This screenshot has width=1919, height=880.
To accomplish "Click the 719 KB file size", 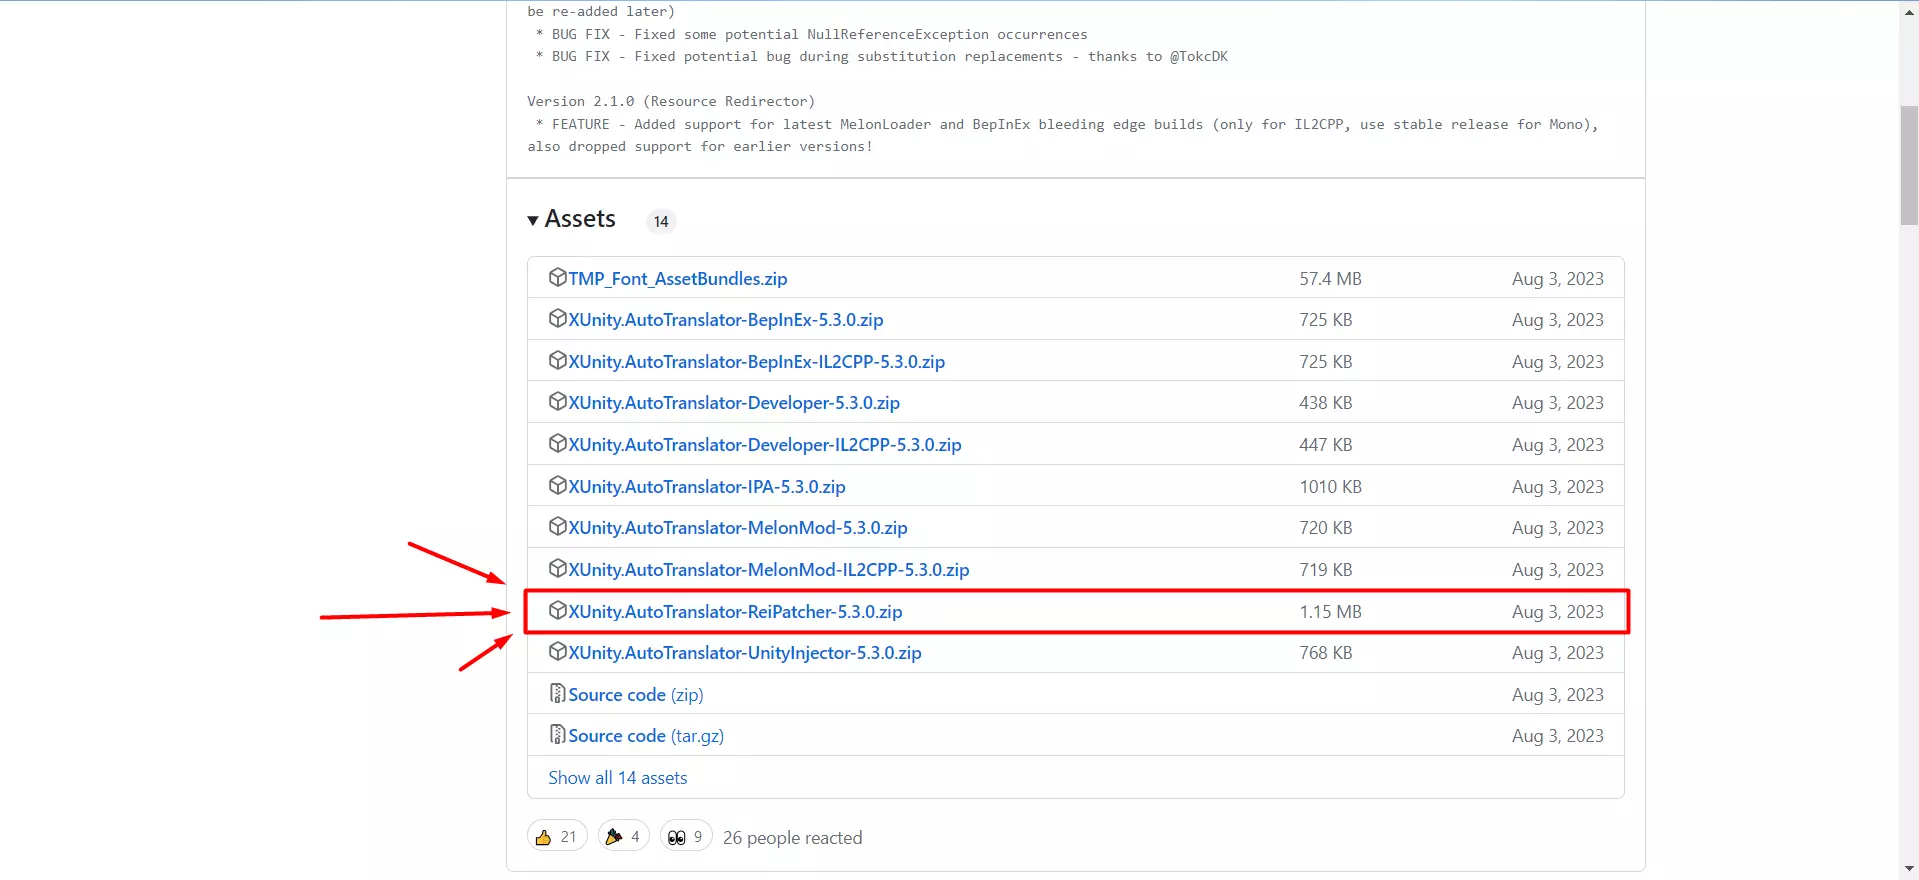I will point(1326,570).
